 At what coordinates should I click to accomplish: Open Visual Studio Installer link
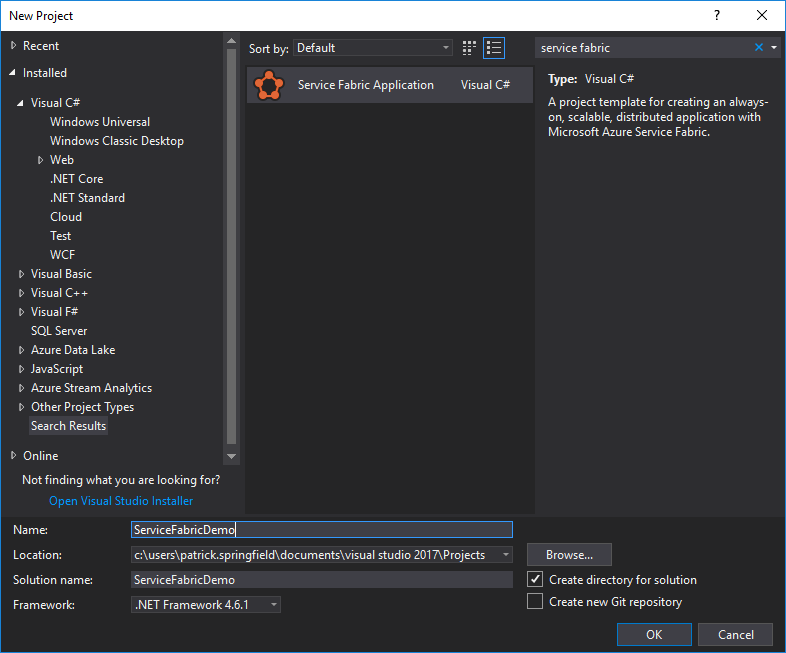coord(121,501)
